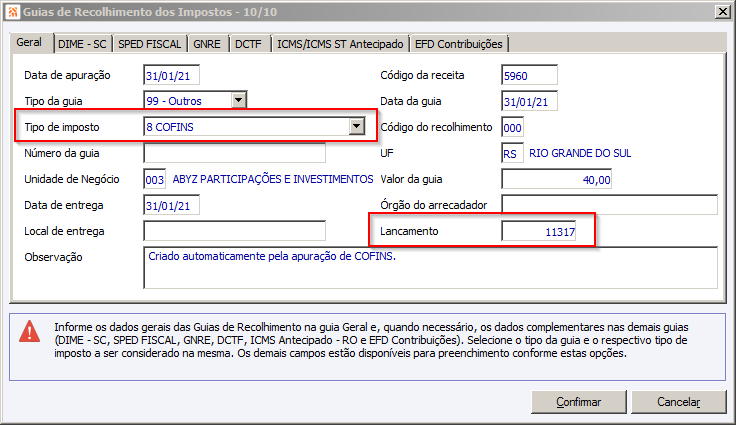
Task: Click the Cancelar button
Action: (678, 402)
